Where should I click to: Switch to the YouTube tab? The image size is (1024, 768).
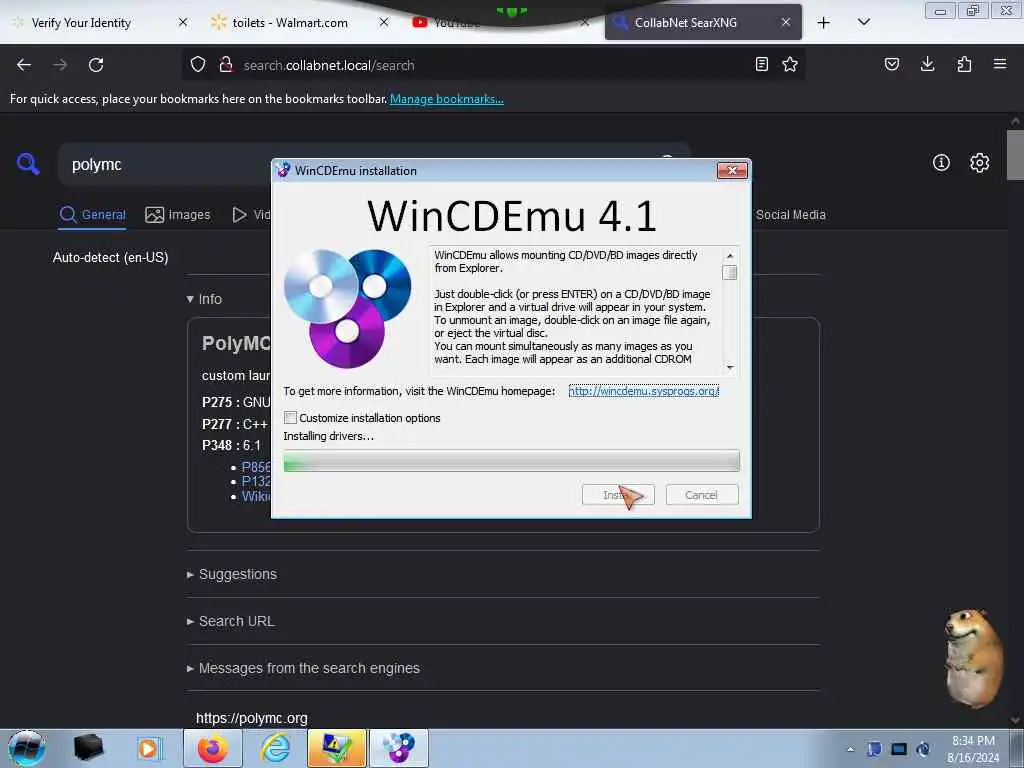tap(456, 23)
